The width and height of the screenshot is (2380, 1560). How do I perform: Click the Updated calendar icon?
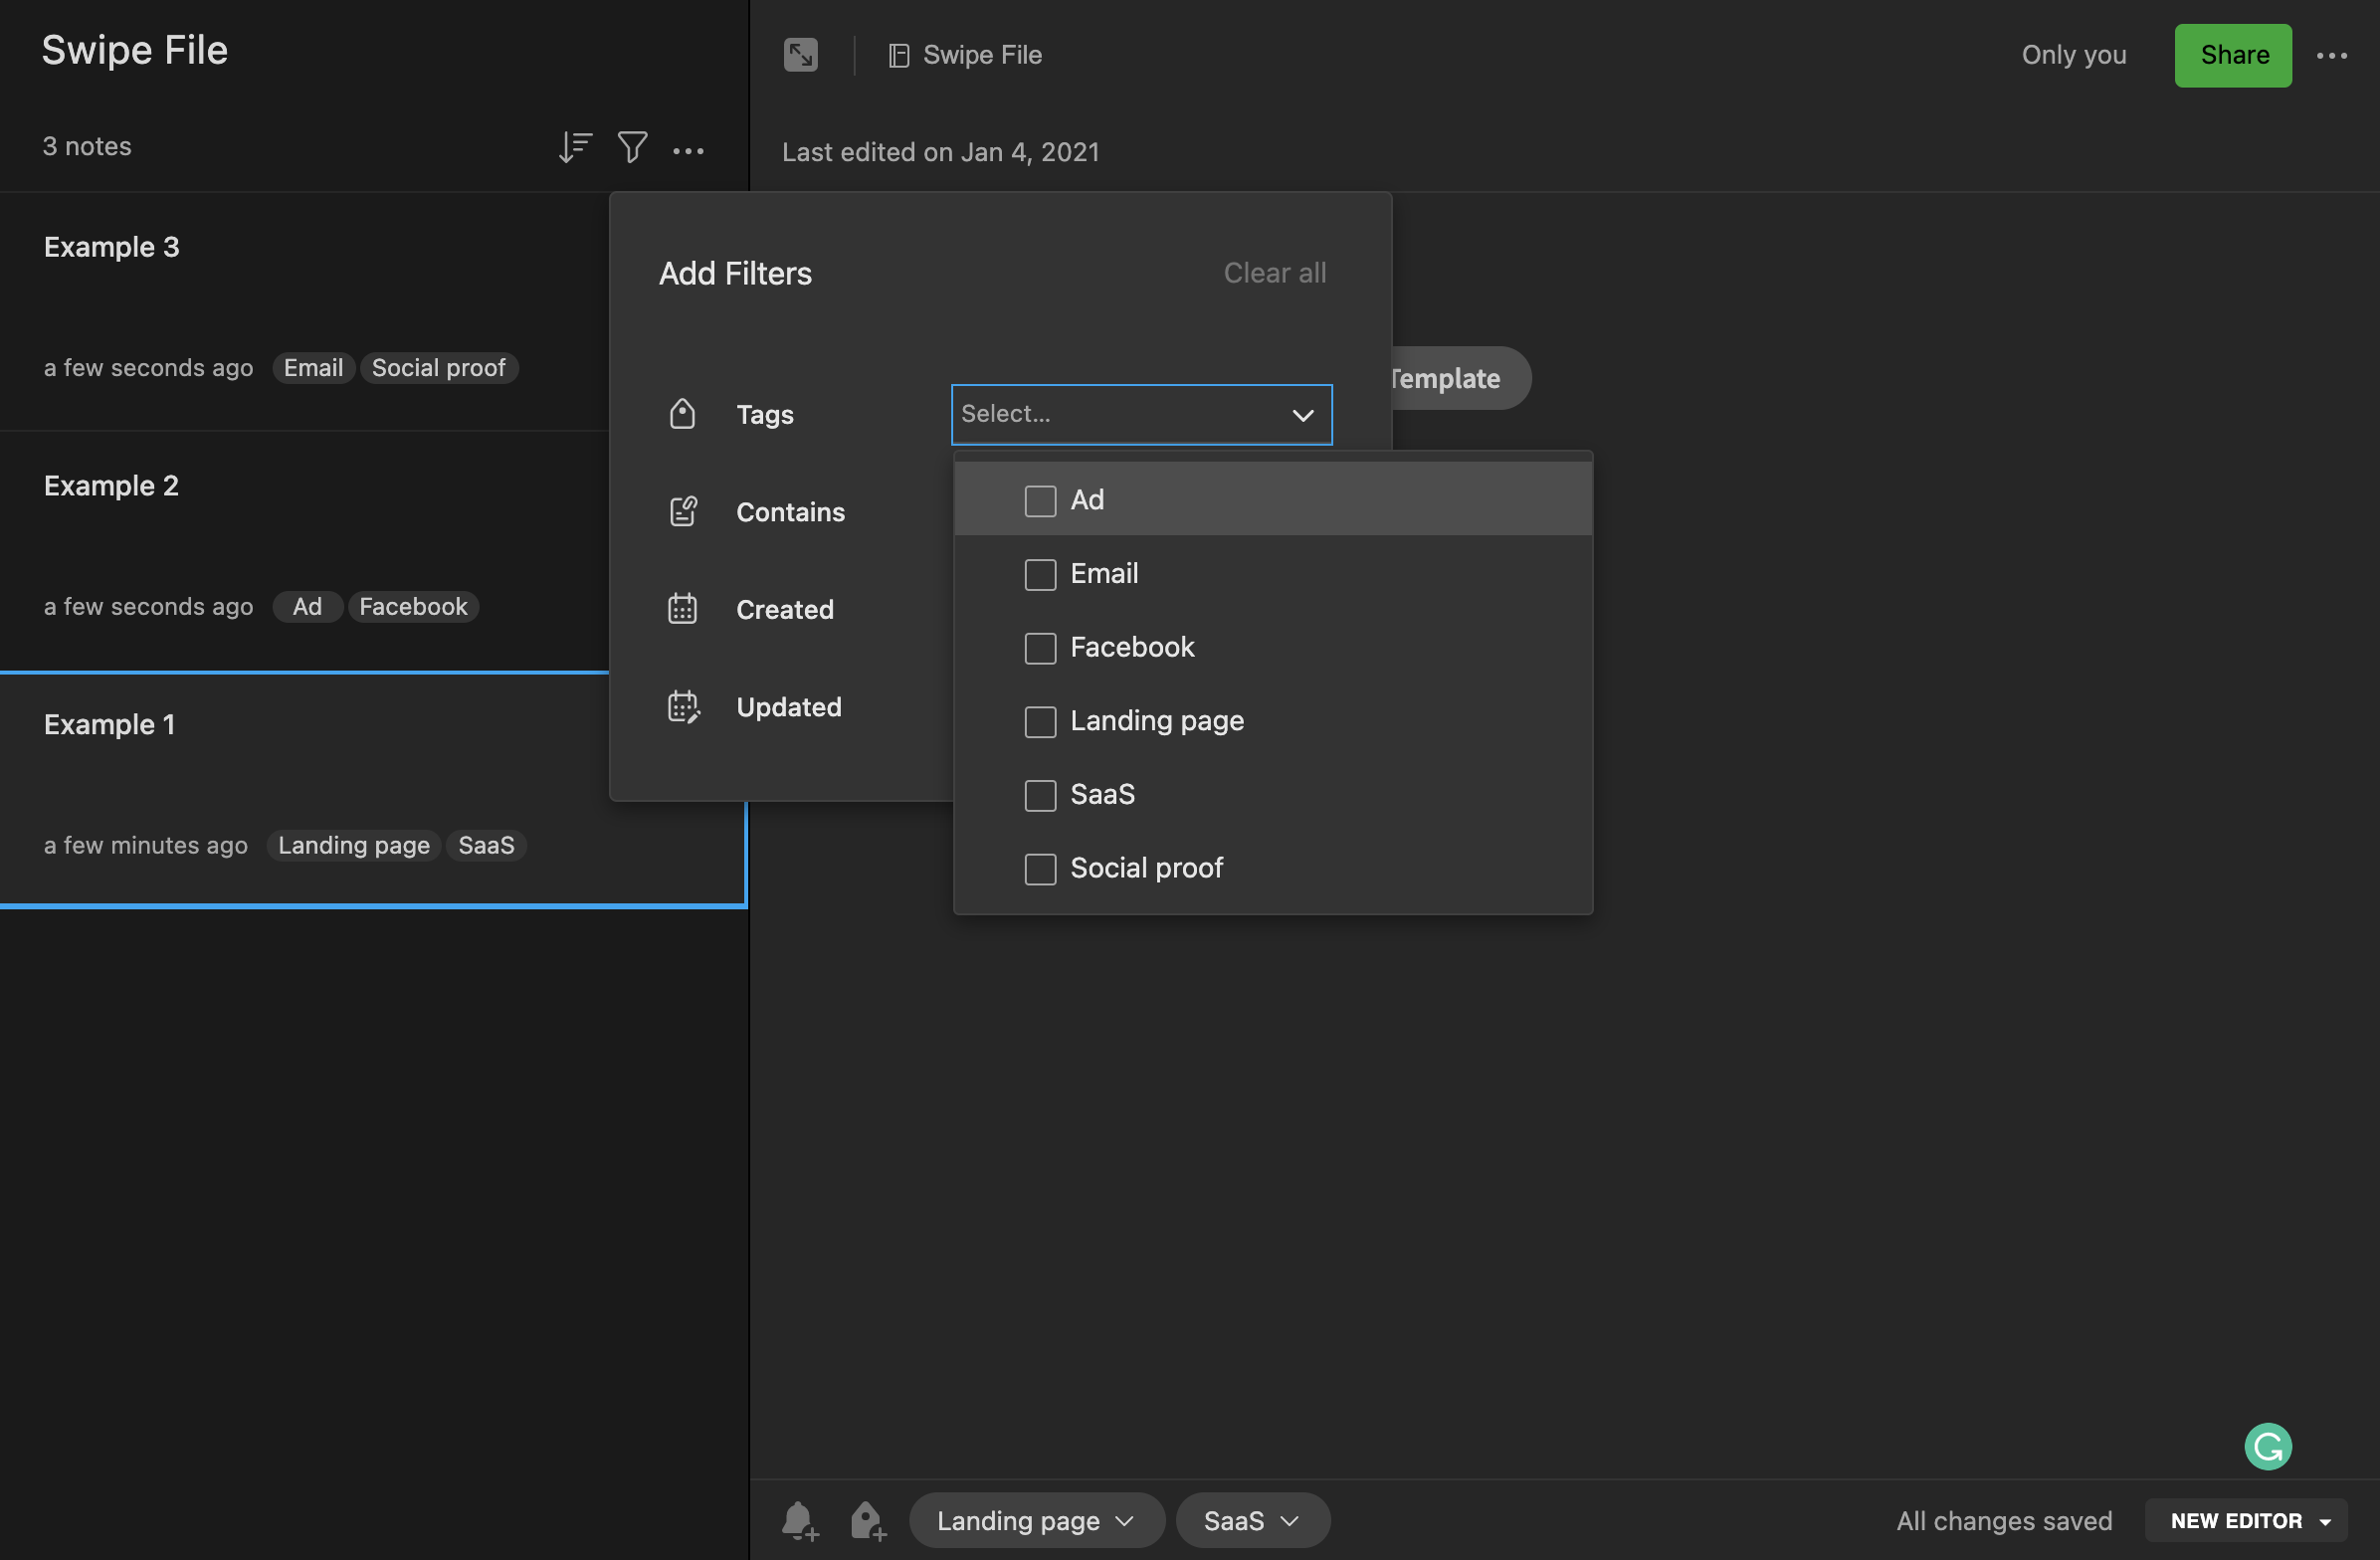683,706
